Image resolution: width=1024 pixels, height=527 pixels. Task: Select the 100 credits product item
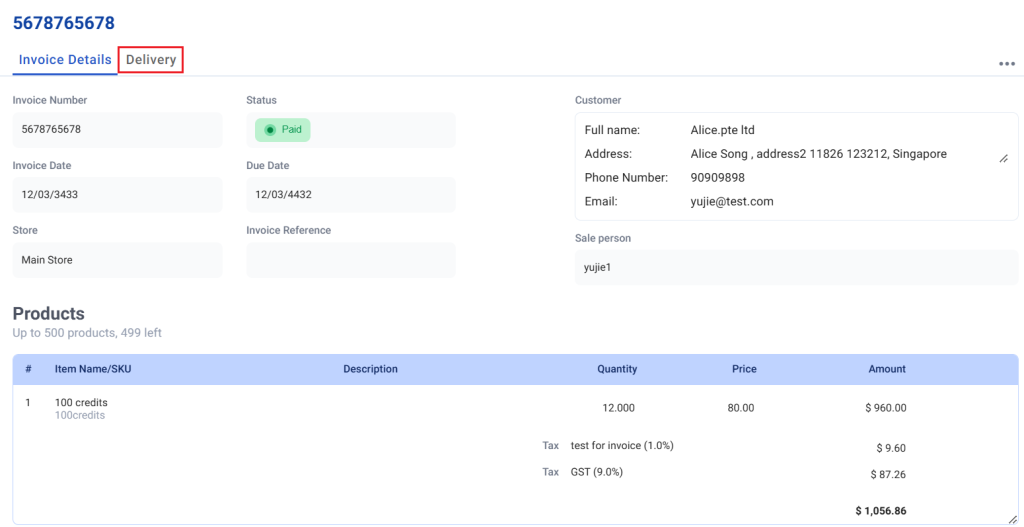tap(81, 403)
